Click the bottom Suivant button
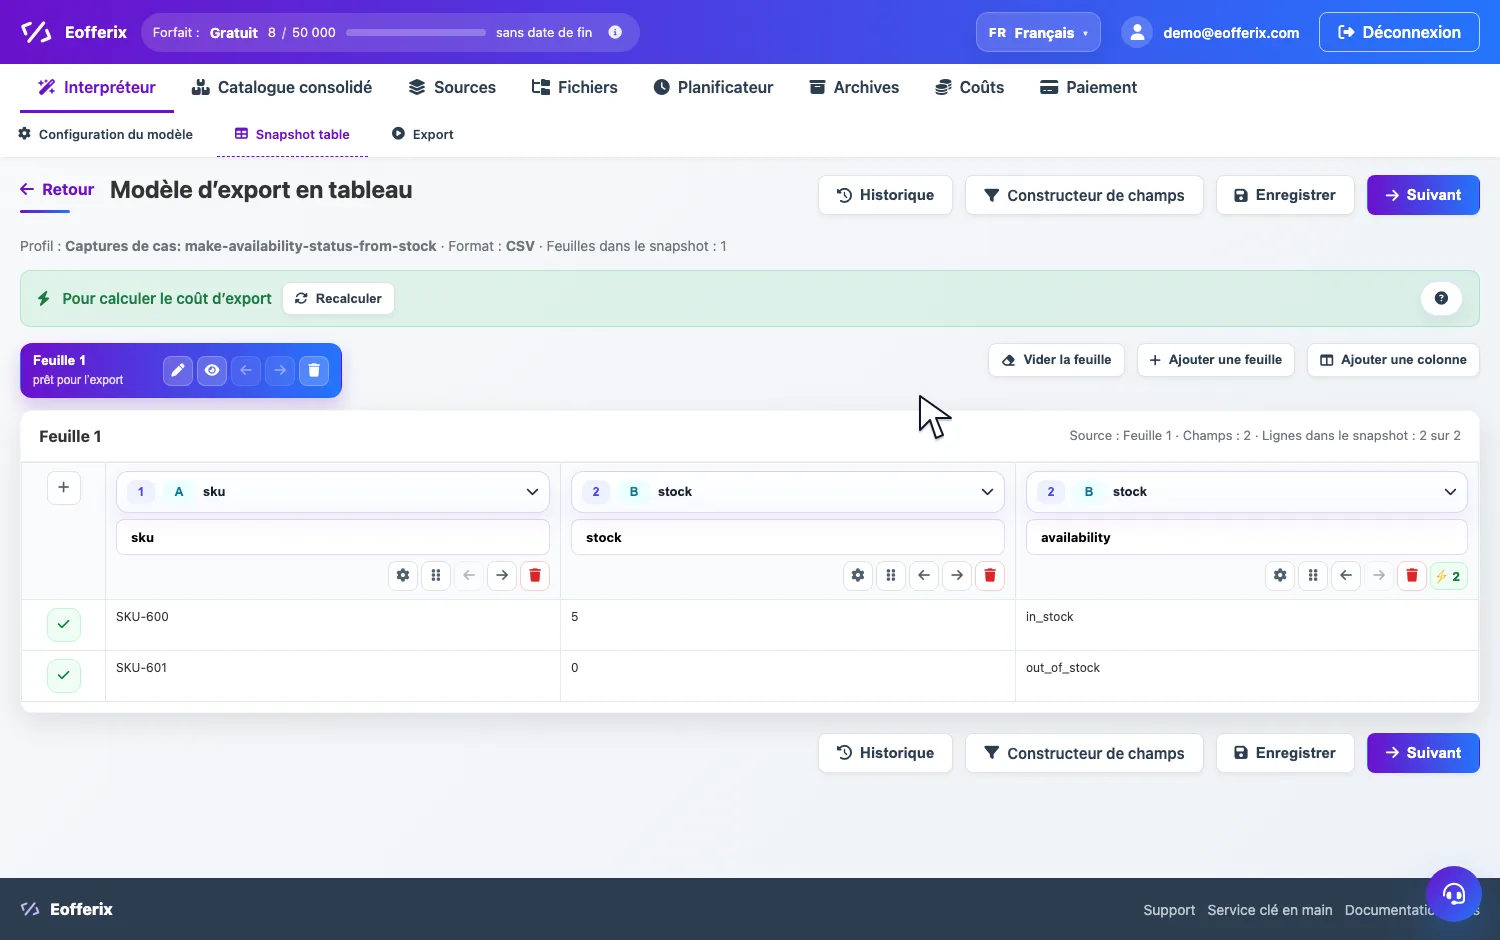 (1423, 753)
